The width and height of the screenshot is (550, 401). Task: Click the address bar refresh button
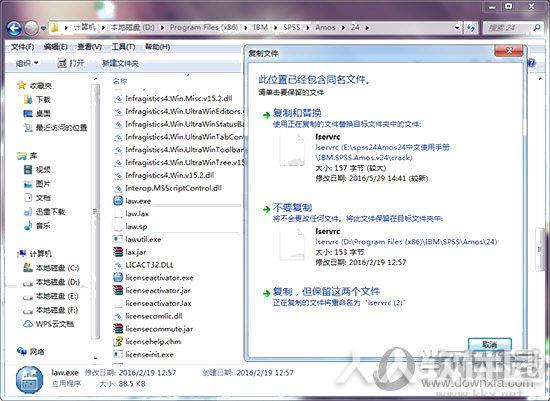(471, 28)
